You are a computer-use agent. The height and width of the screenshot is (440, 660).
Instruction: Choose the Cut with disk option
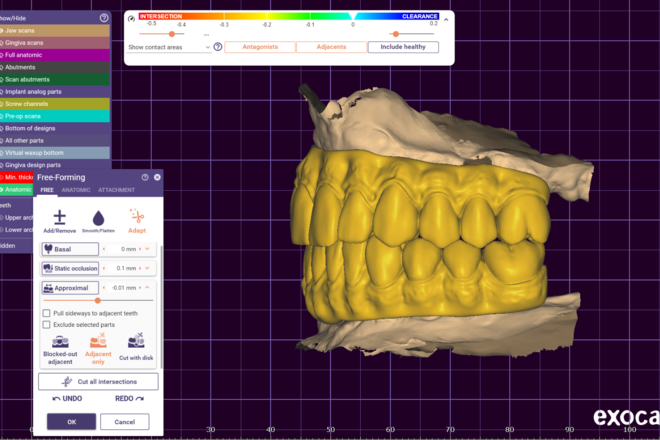click(x=136, y=348)
